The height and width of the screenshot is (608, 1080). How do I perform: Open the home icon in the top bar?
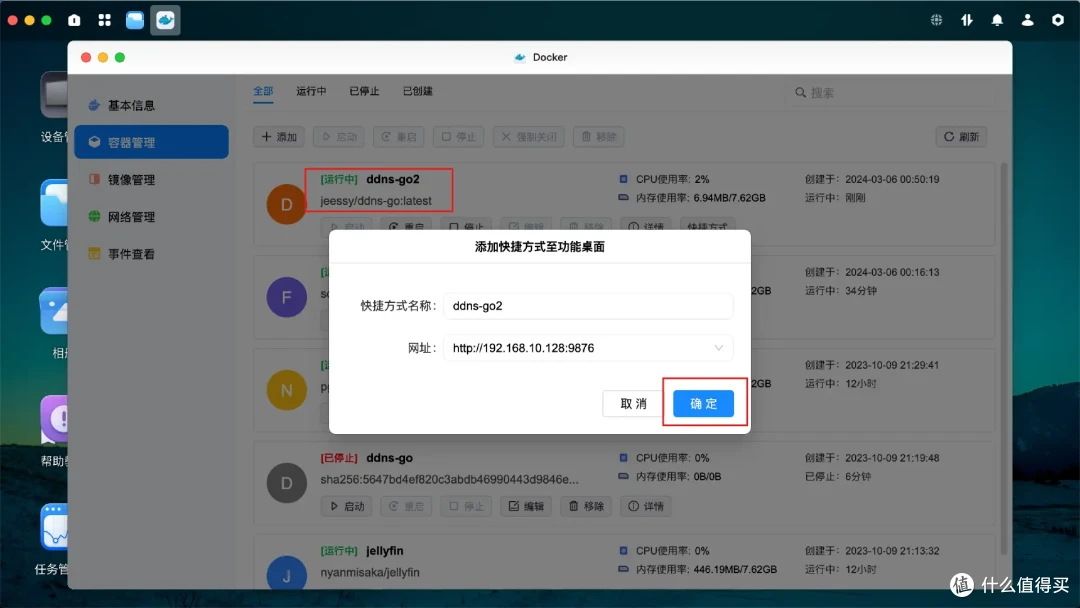(x=74, y=20)
